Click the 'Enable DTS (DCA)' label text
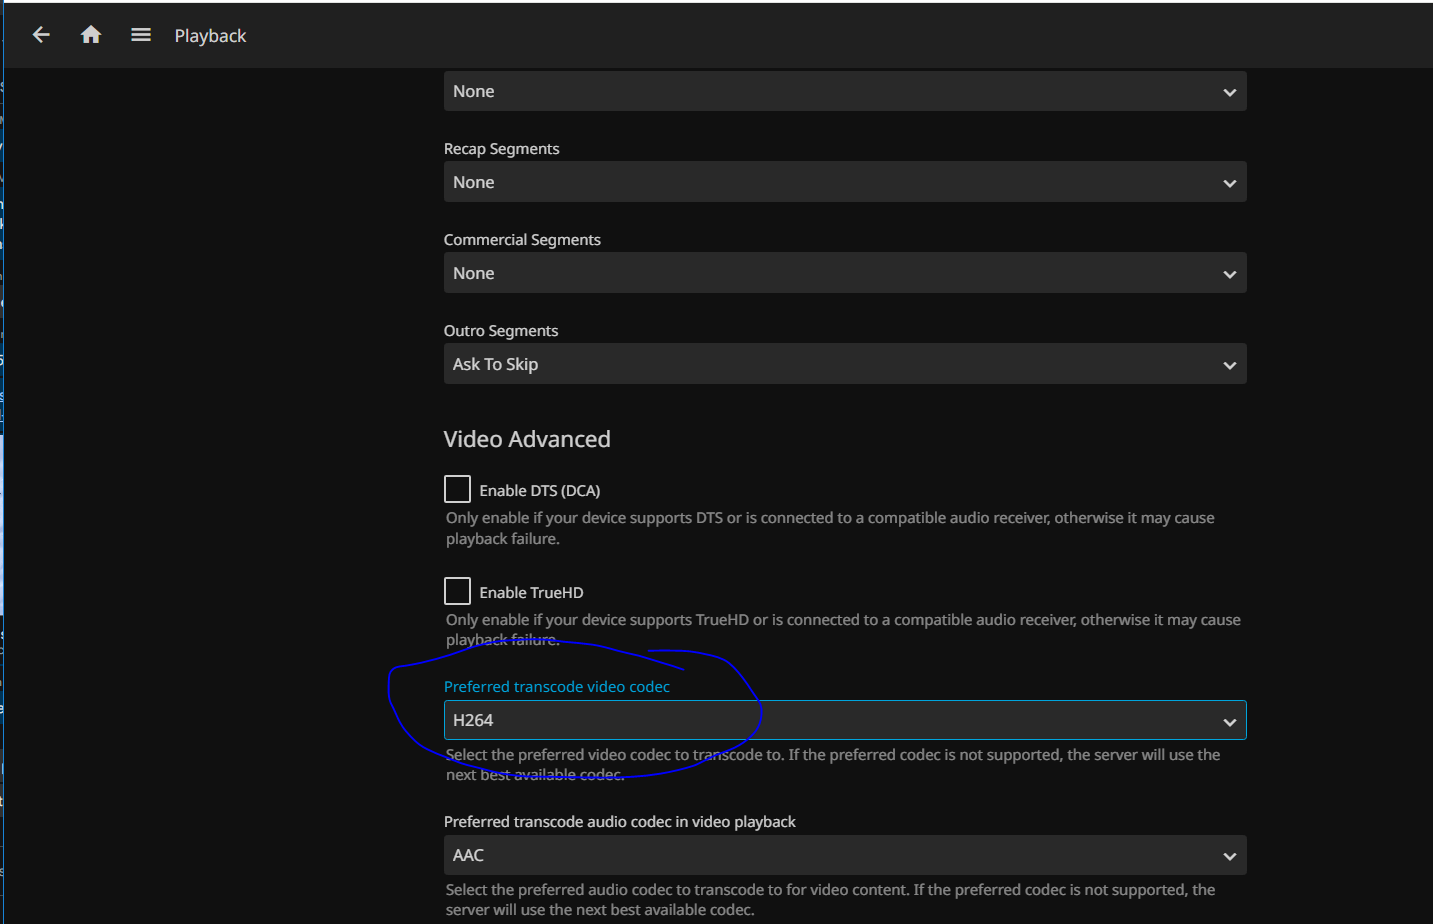The image size is (1433, 924). pos(539,491)
